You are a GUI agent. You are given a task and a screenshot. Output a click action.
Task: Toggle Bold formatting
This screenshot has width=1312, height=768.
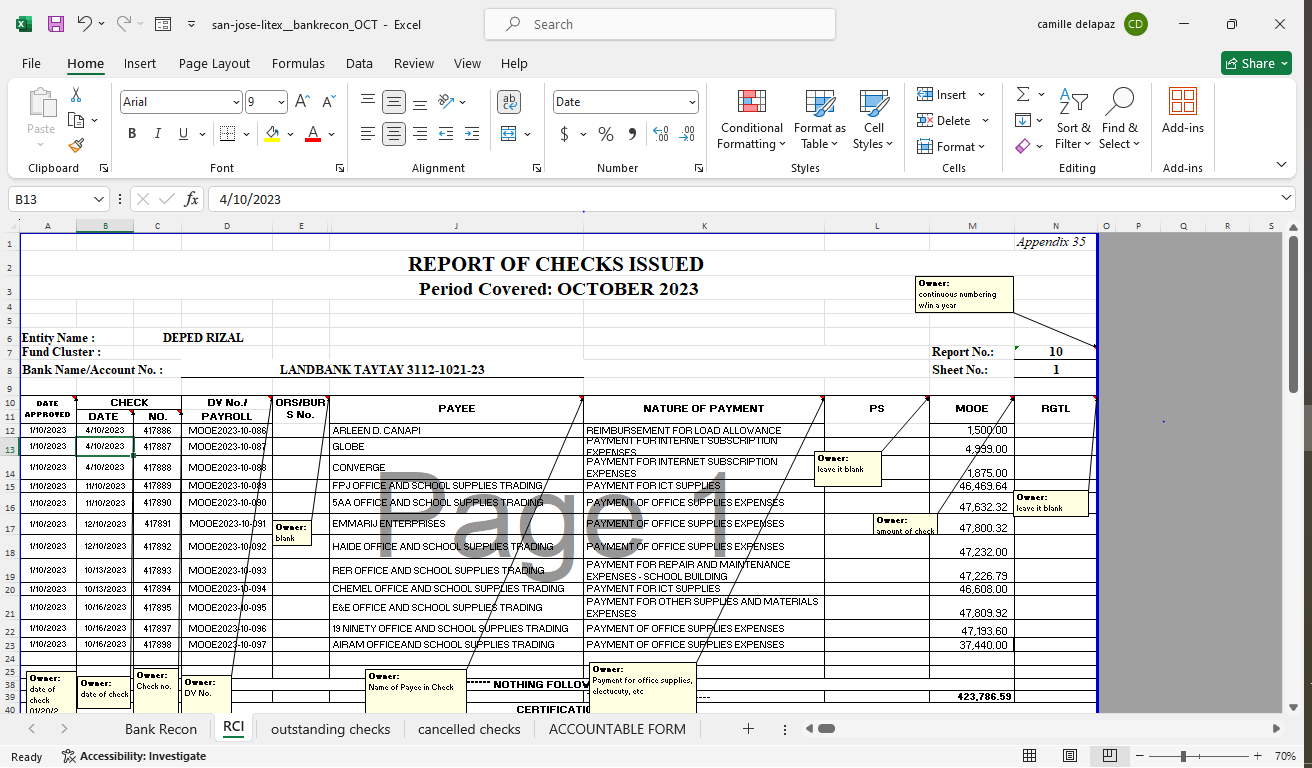(x=132, y=134)
